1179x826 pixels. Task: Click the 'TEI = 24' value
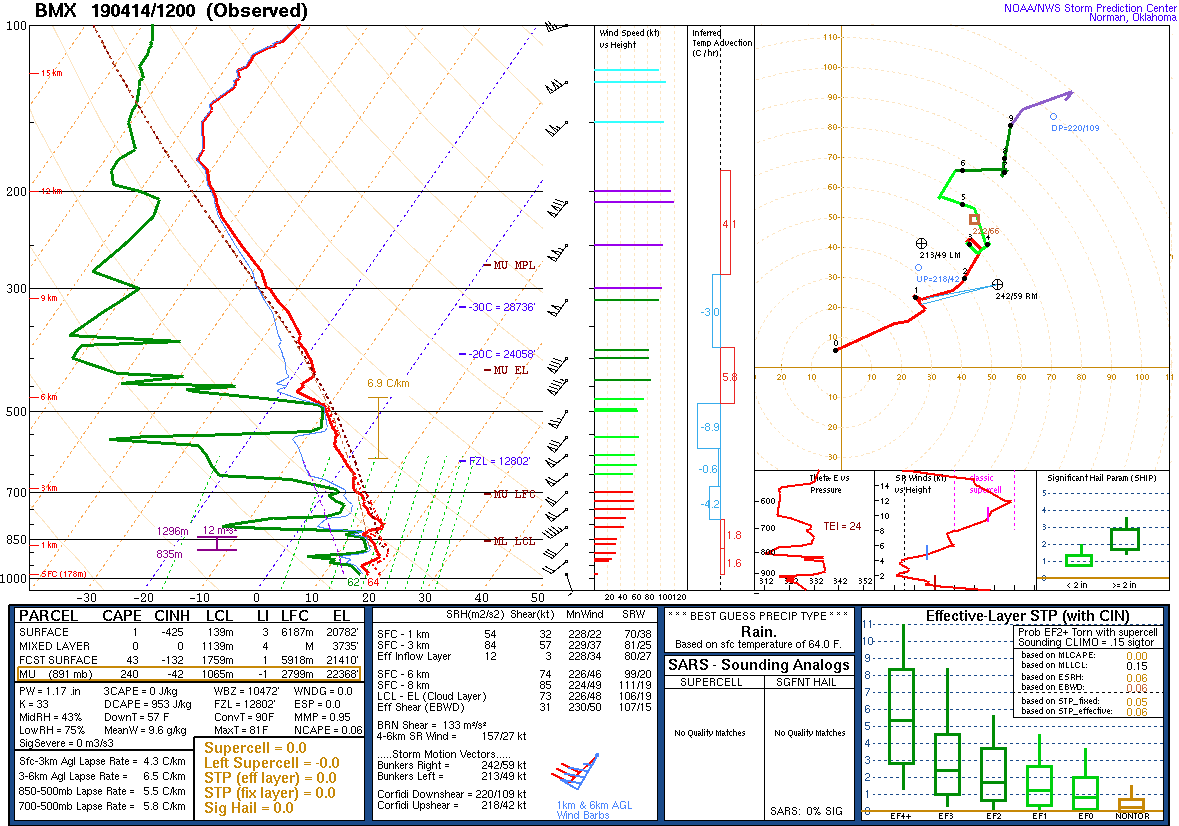842,526
